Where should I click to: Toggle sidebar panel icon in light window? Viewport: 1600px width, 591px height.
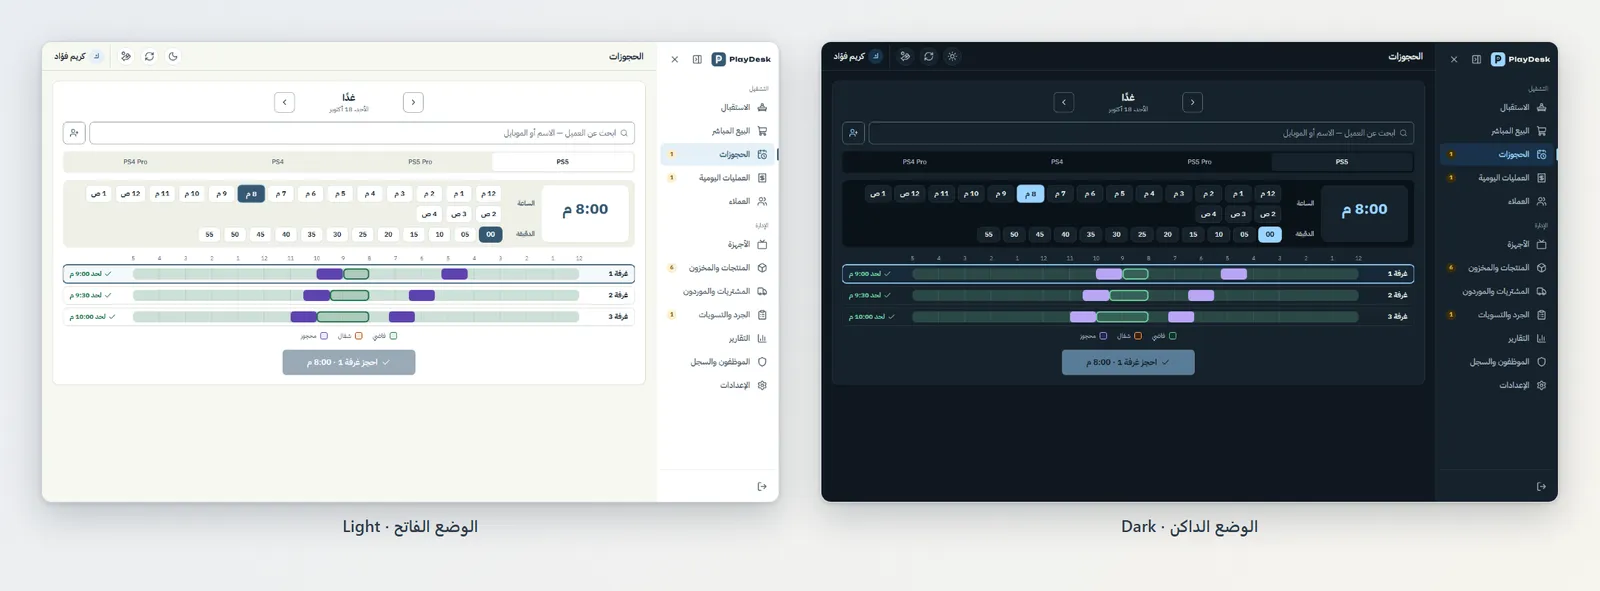(x=697, y=59)
